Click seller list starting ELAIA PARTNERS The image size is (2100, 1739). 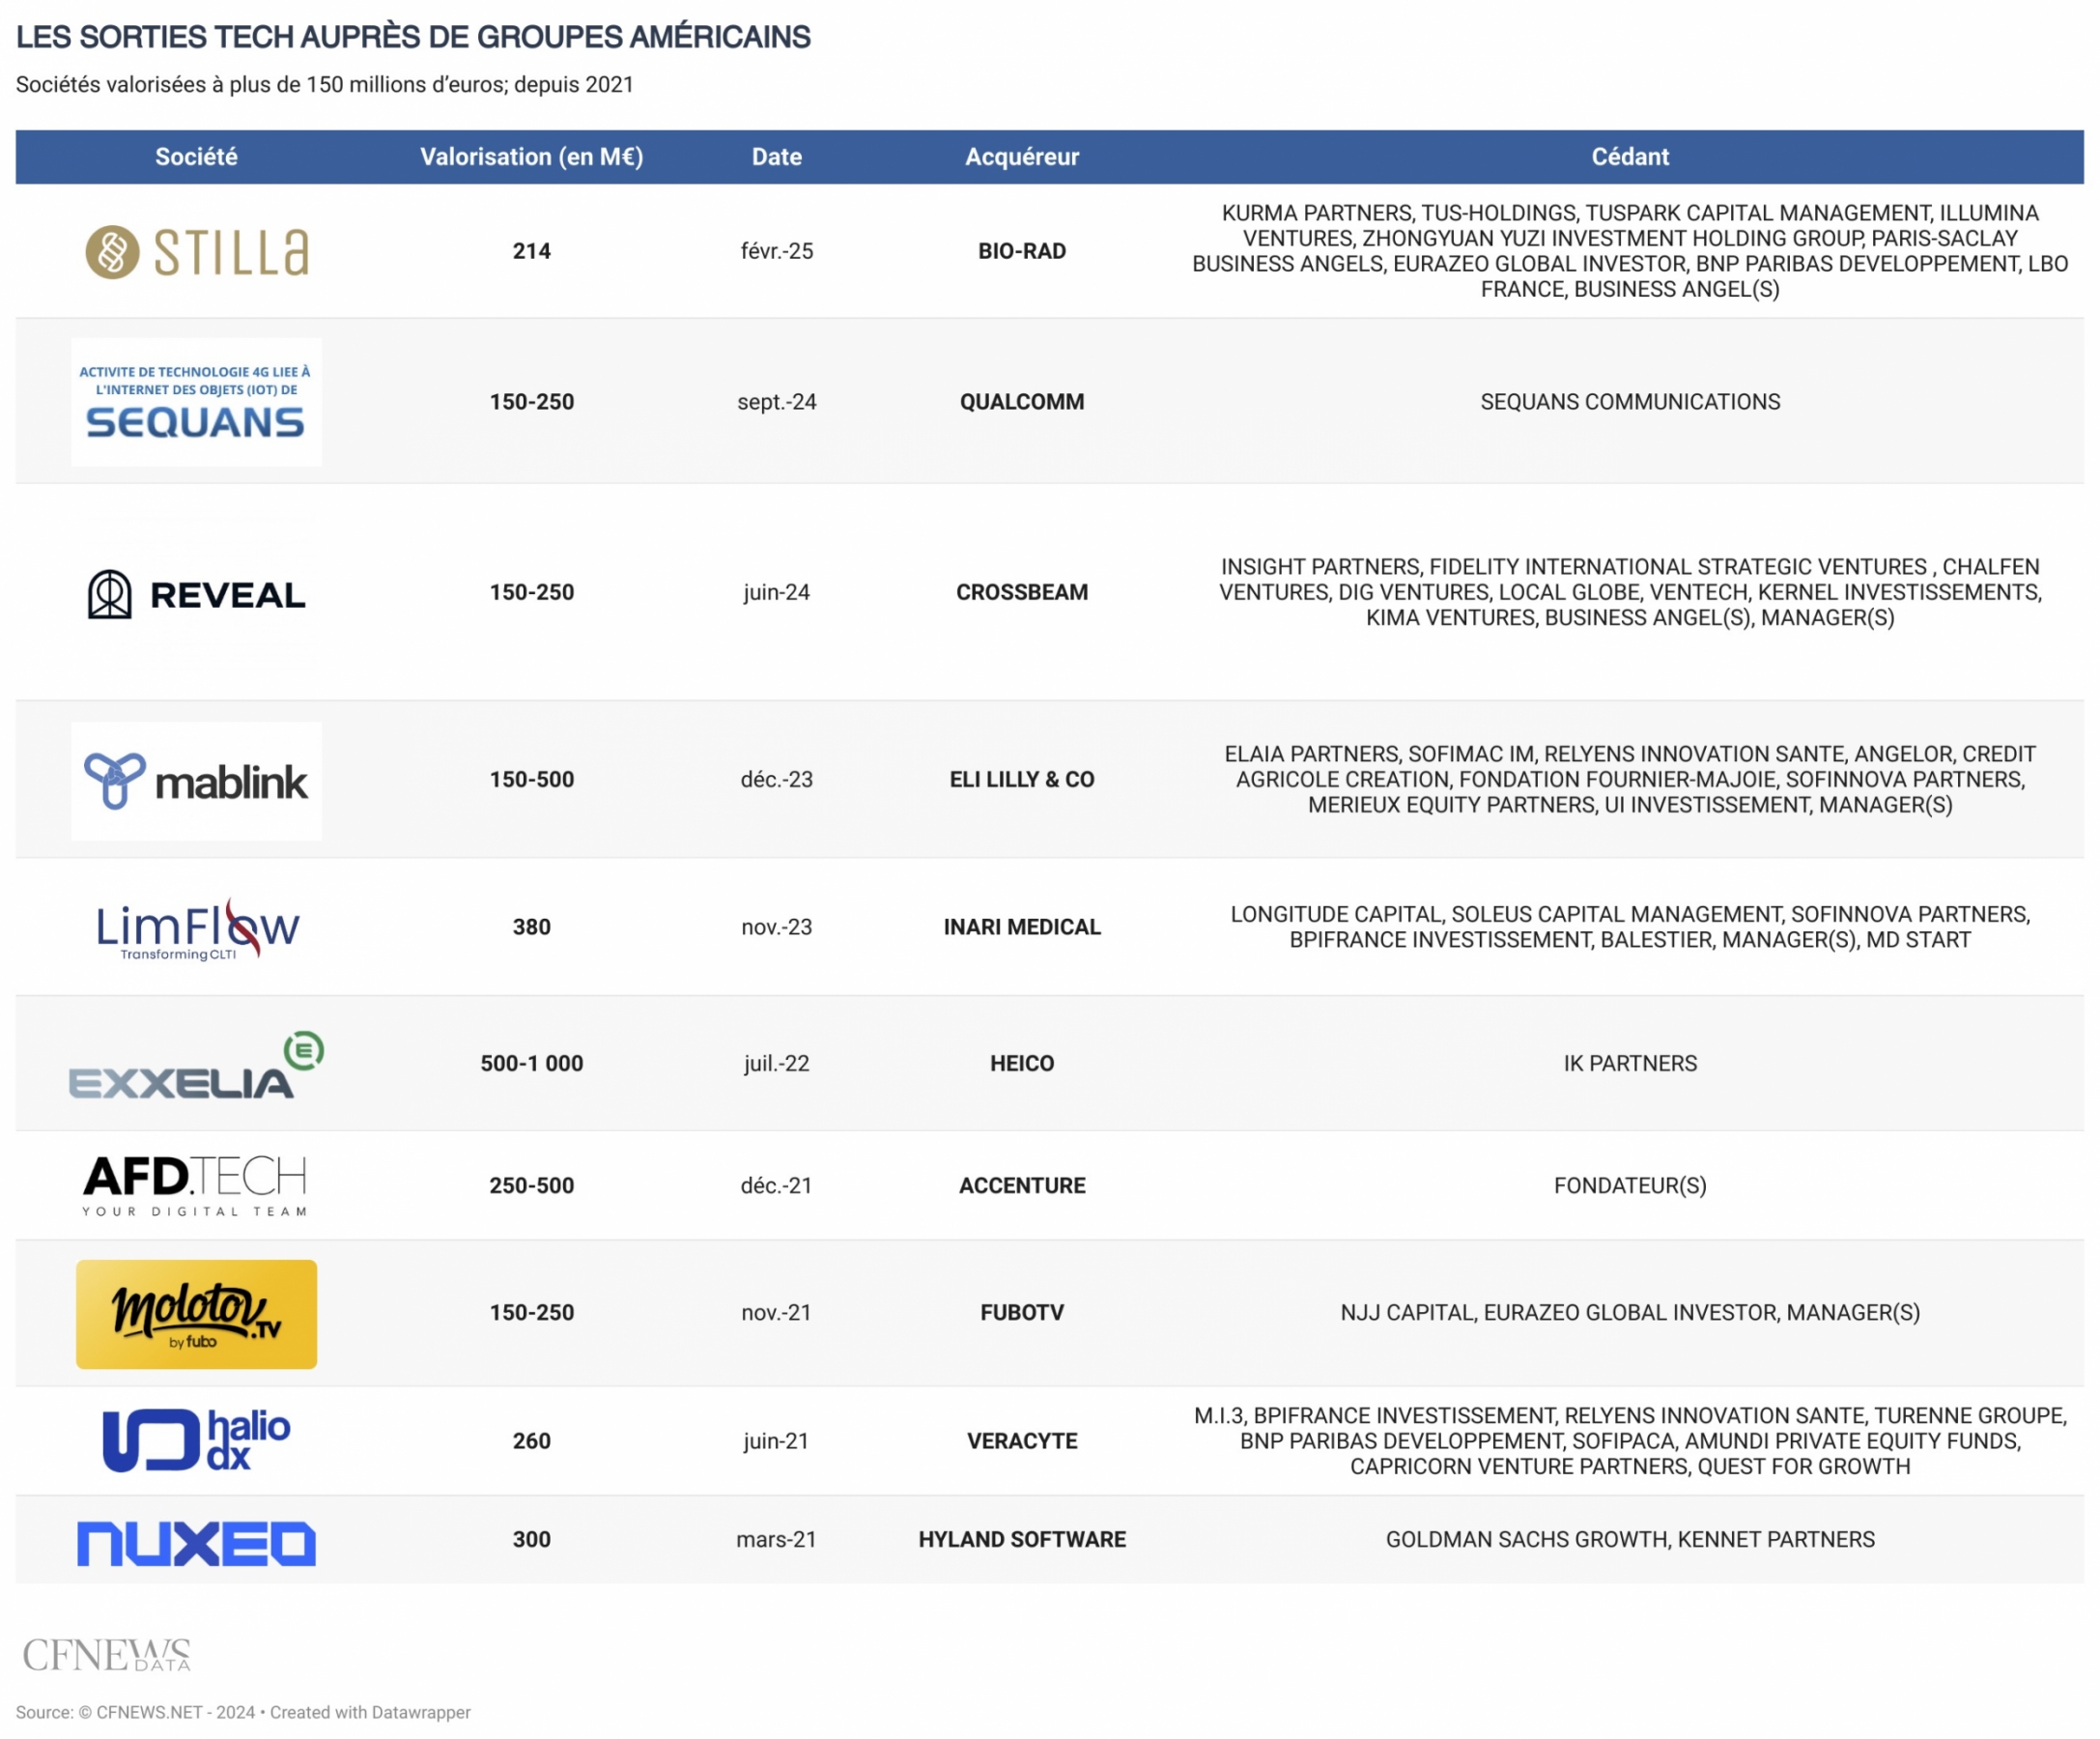point(1630,779)
